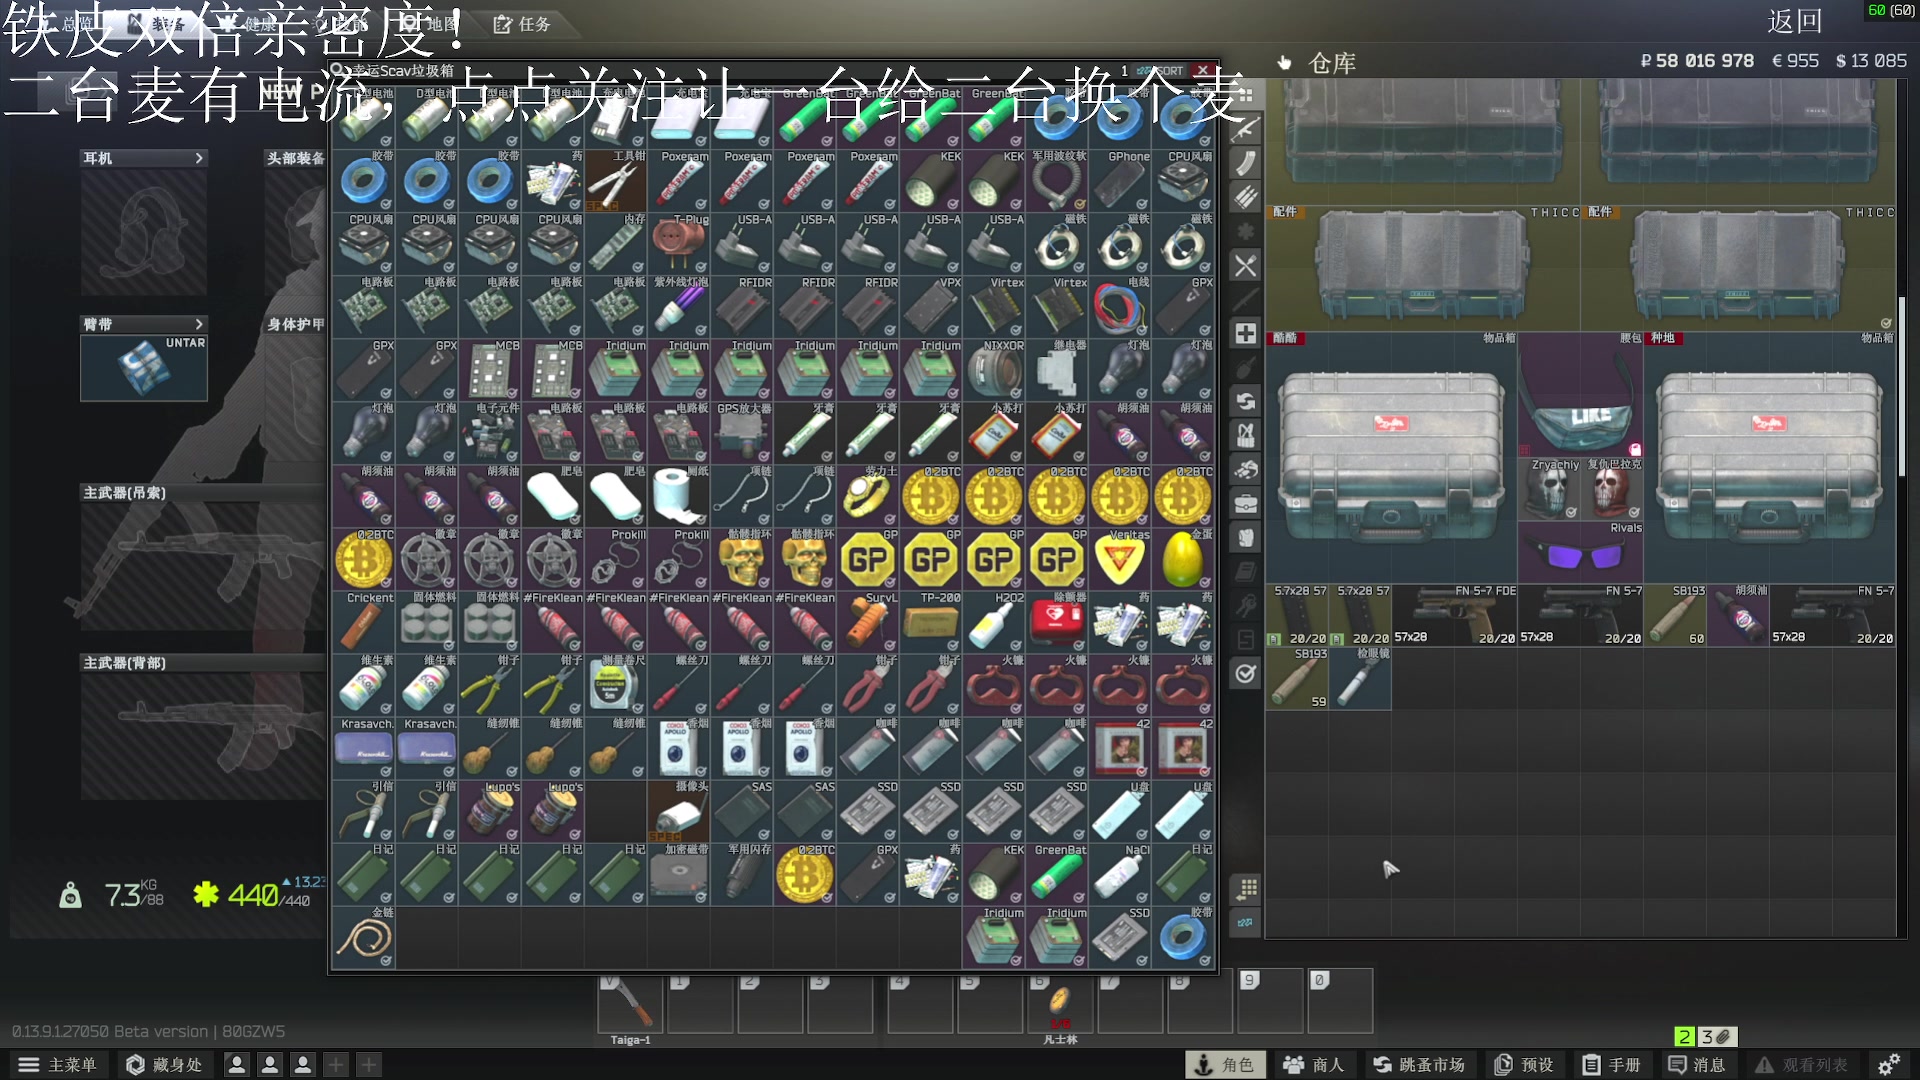Open 商人 traders tab
The height and width of the screenshot is (1080, 1920).
pos(1314,1065)
